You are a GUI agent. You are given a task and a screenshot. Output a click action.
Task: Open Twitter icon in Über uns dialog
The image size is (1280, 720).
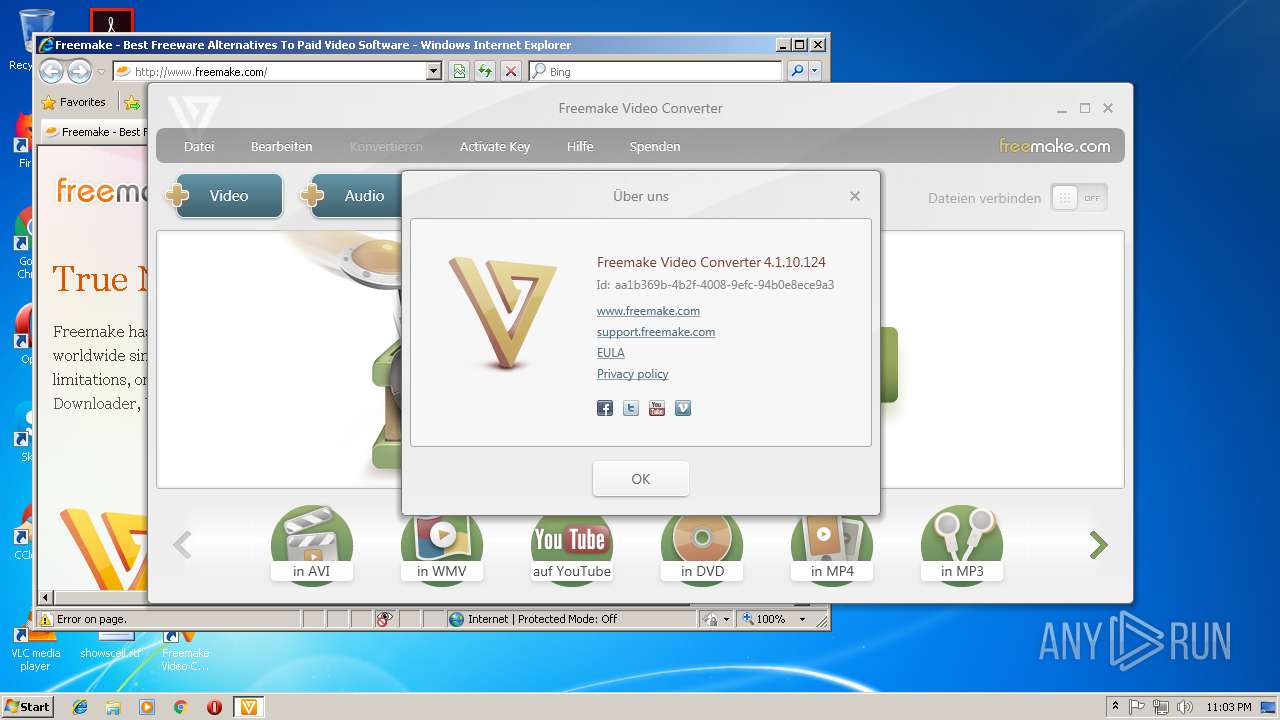(x=631, y=408)
